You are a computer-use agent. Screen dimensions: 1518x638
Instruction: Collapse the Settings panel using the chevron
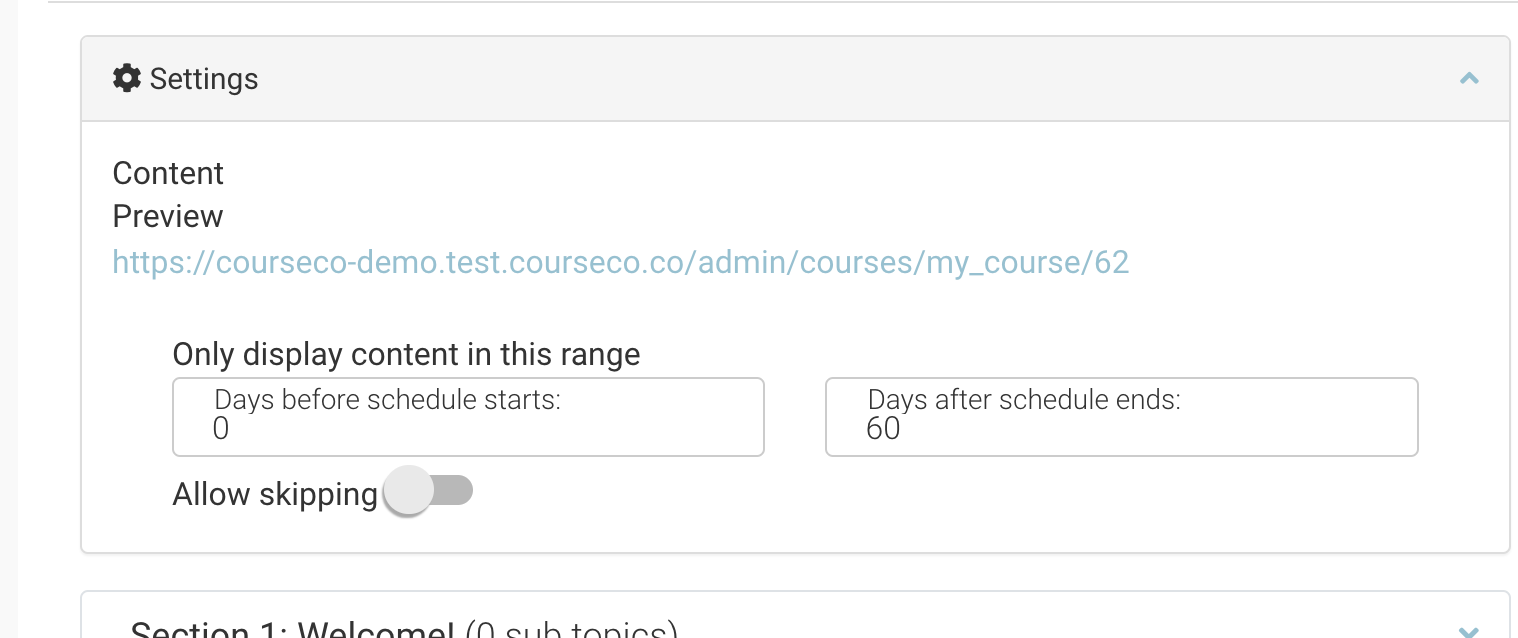click(x=1468, y=78)
